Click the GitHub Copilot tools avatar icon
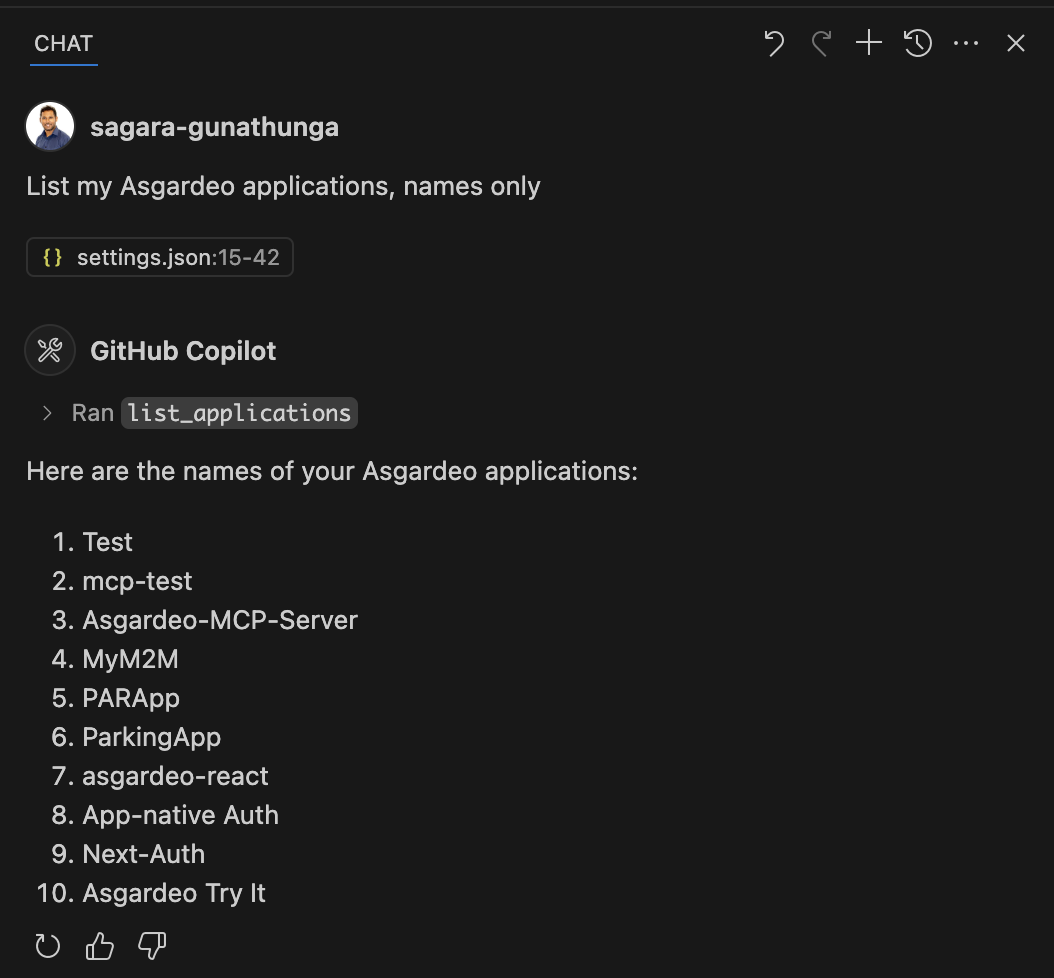1054x978 pixels. 50,350
